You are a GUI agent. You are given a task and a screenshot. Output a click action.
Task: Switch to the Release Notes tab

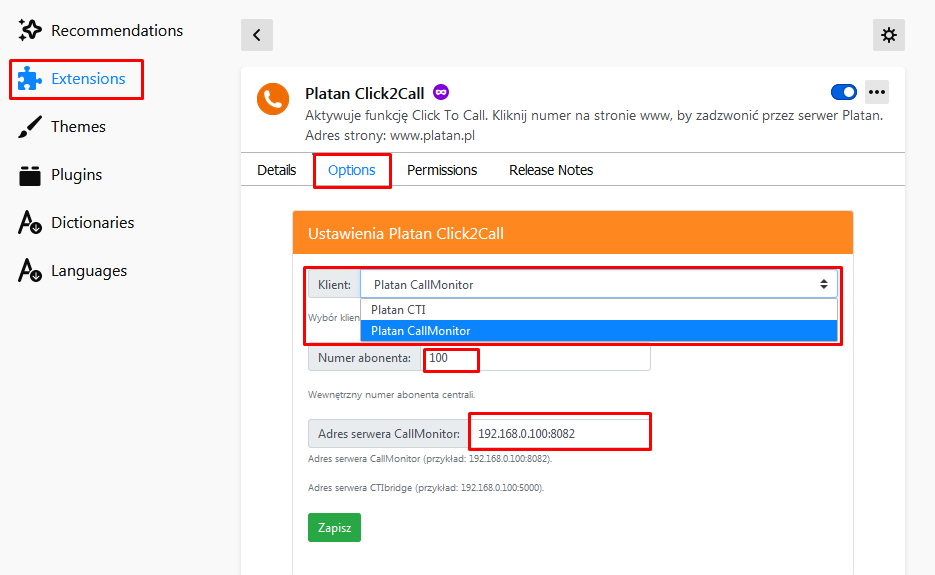(551, 171)
